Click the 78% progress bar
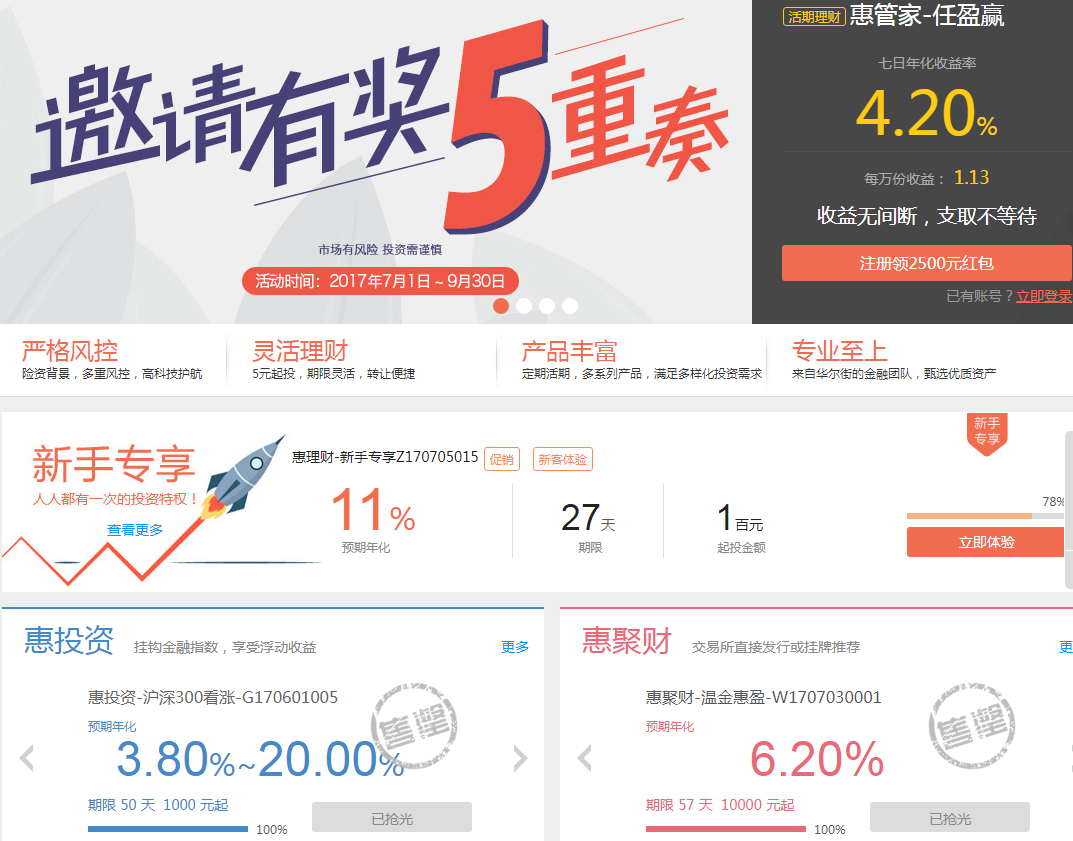This screenshot has width=1073, height=841. pyautogui.click(x=985, y=516)
